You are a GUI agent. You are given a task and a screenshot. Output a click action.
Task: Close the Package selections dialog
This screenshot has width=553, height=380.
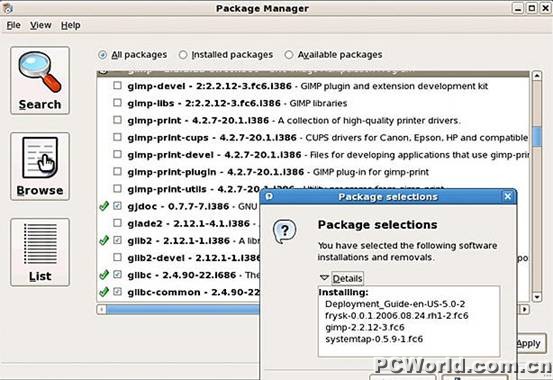pos(508,197)
